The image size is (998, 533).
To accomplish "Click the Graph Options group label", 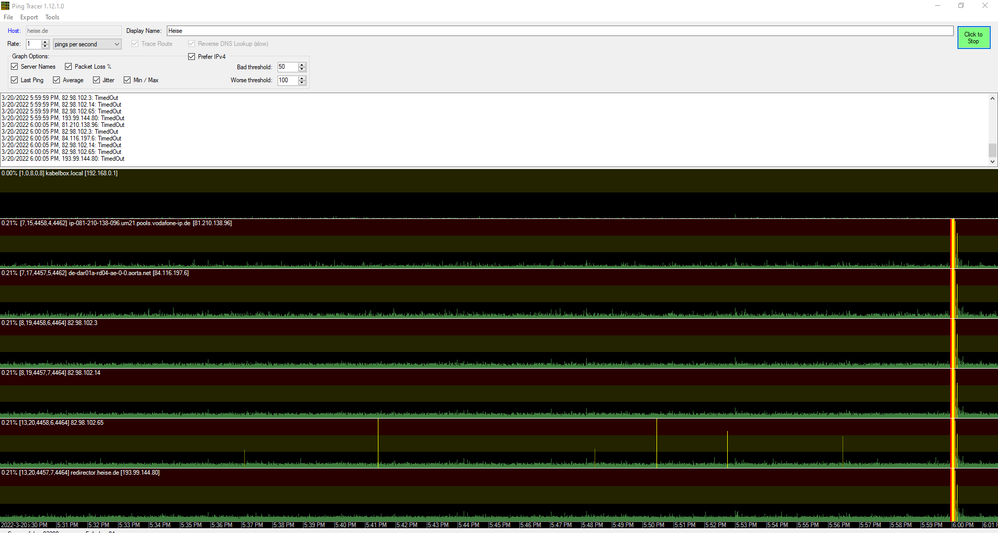I will point(31,57).
